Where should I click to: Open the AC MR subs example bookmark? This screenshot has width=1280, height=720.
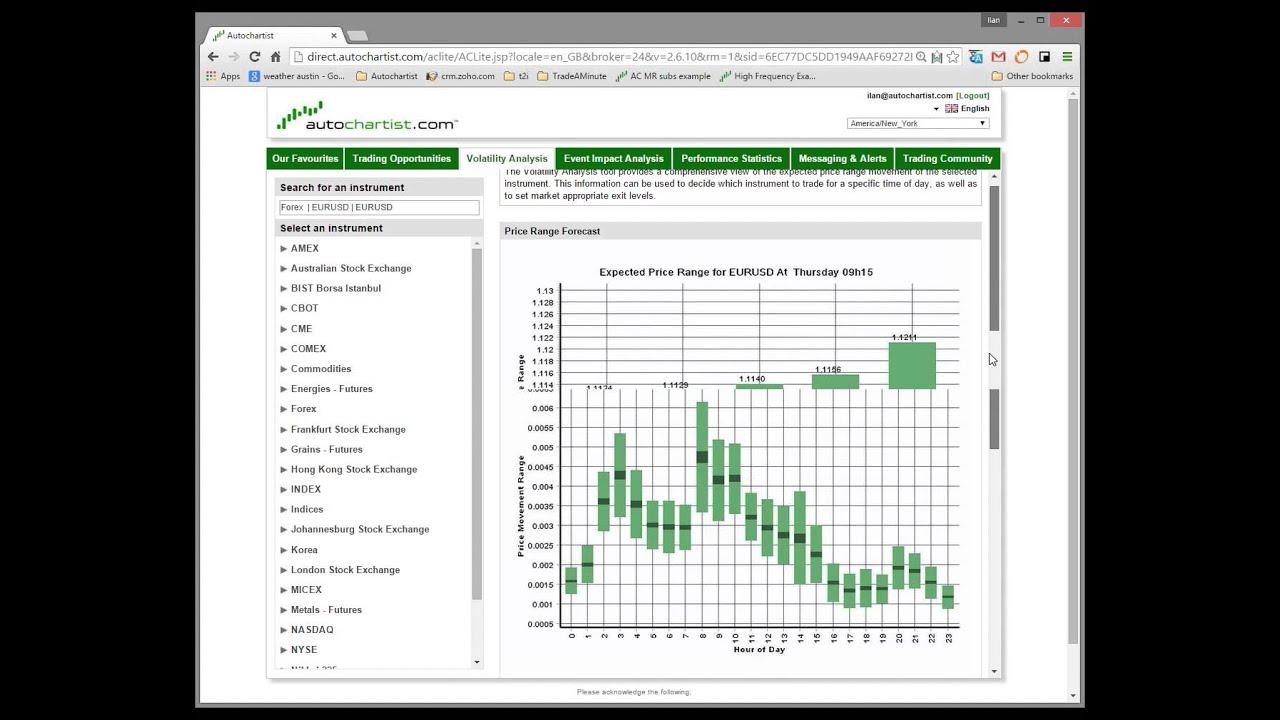pyautogui.click(x=663, y=76)
